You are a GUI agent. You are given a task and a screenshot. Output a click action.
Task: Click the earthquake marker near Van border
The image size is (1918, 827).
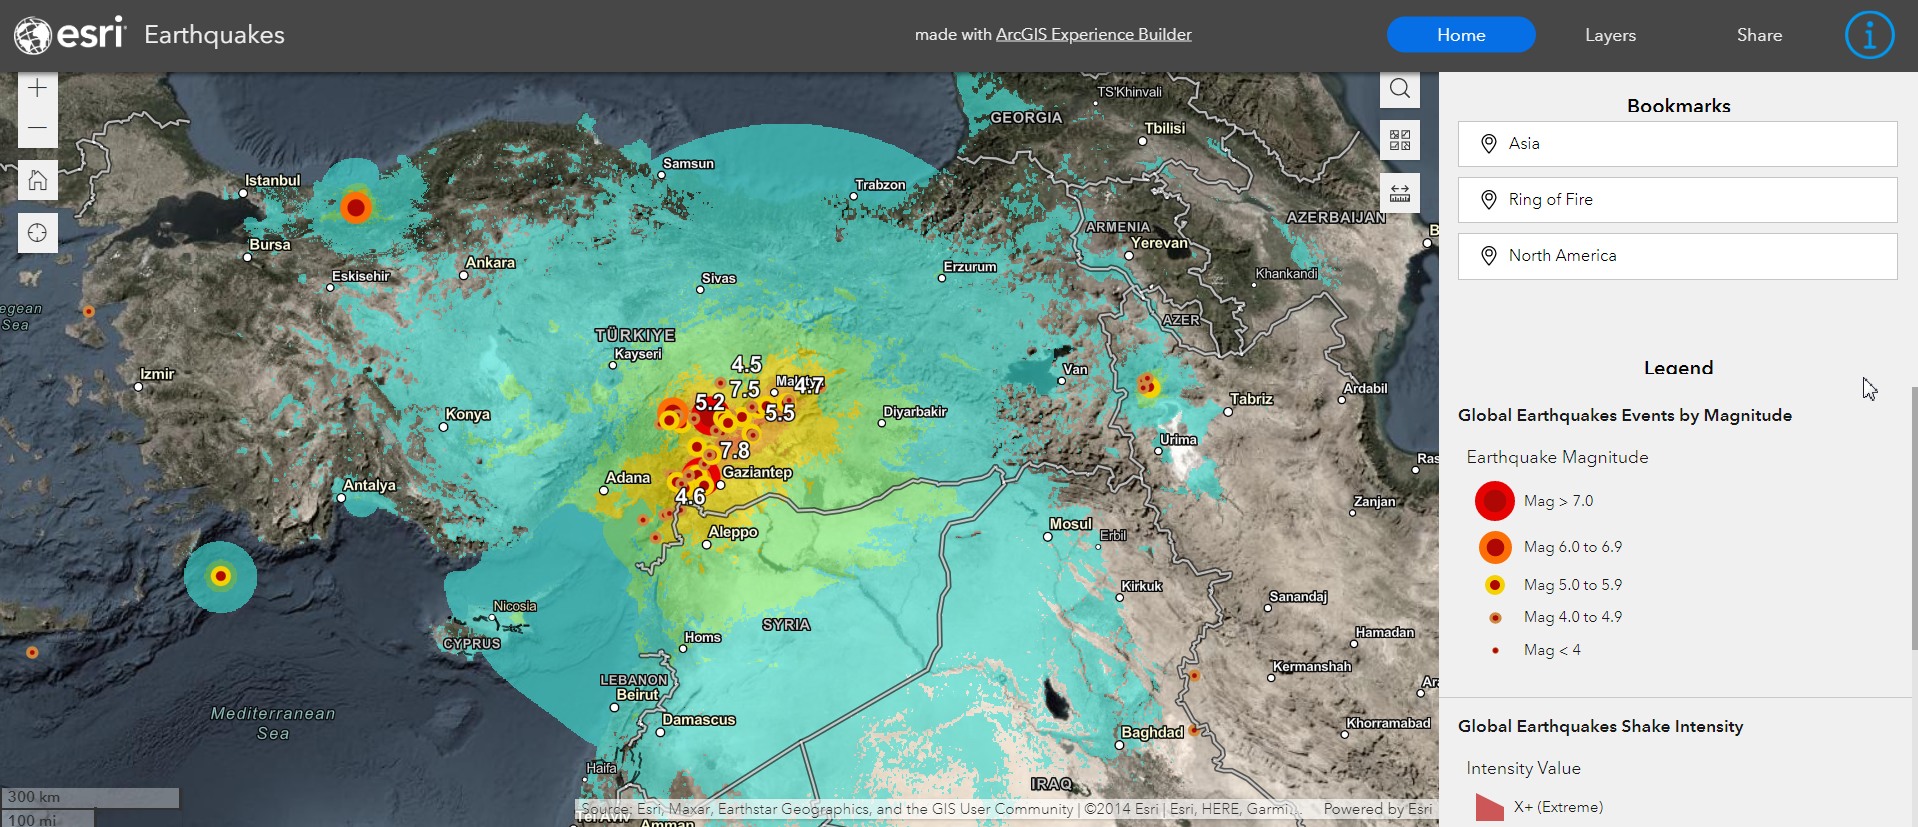(x=1147, y=384)
